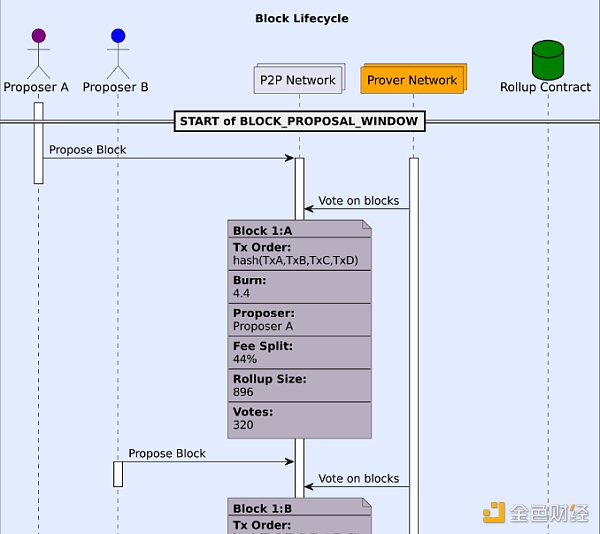Select the orange Prover Network box
This screenshot has width=600, height=534.
click(x=411, y=80)
